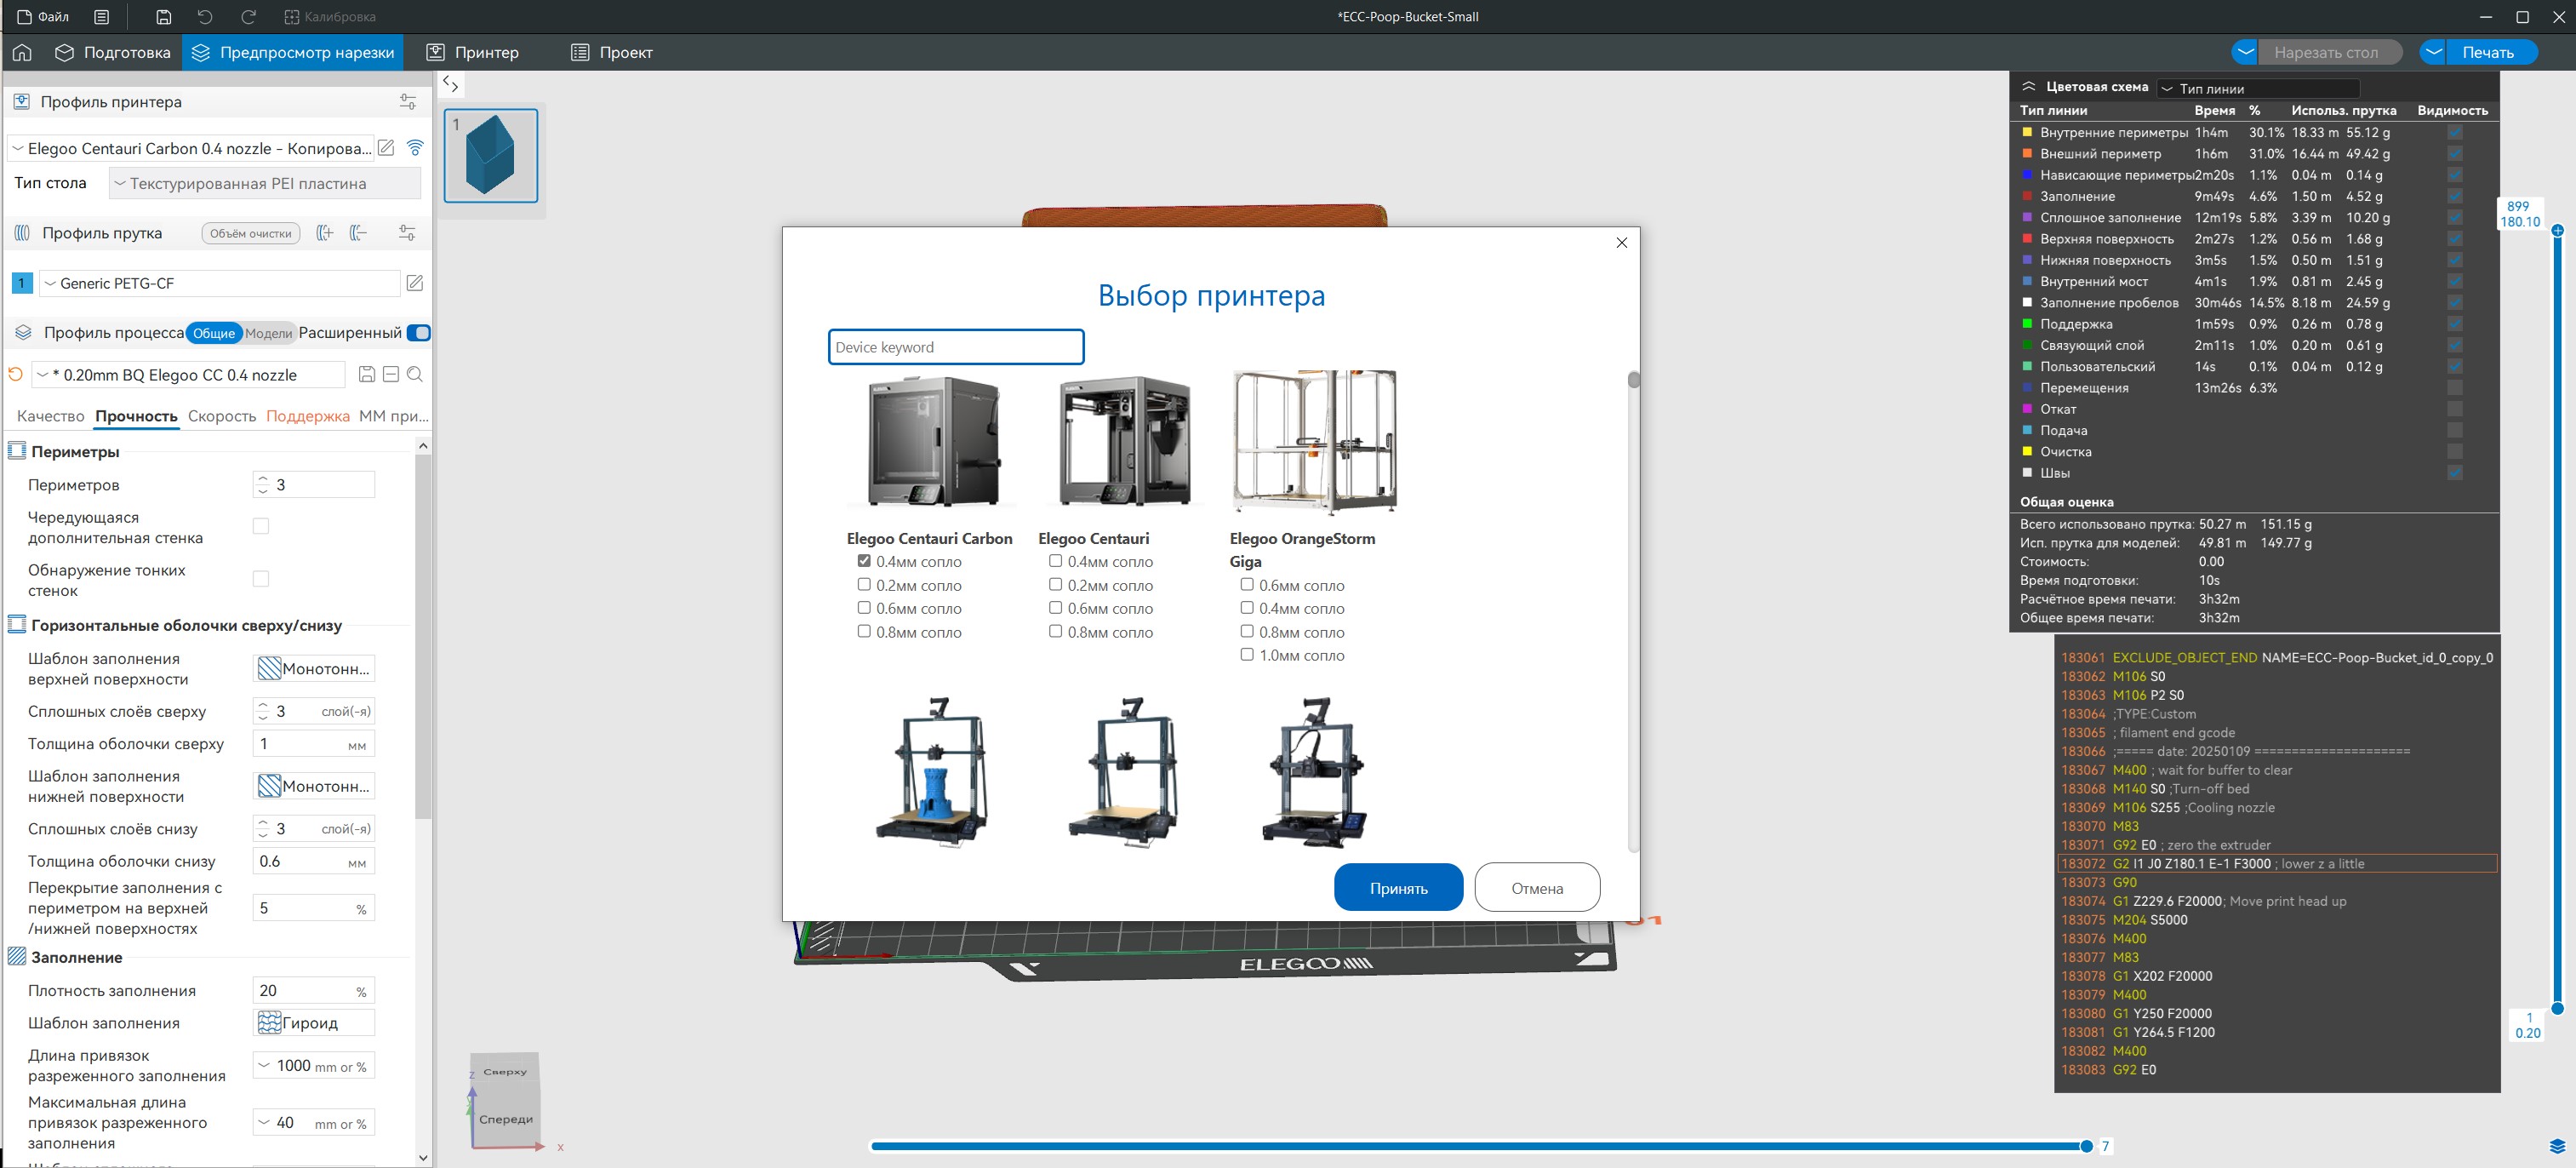Enable Обнаружение тонких стенок checkbox
The height and width of the screenshot is (1168, 2576).
click(x=261, y=579)
